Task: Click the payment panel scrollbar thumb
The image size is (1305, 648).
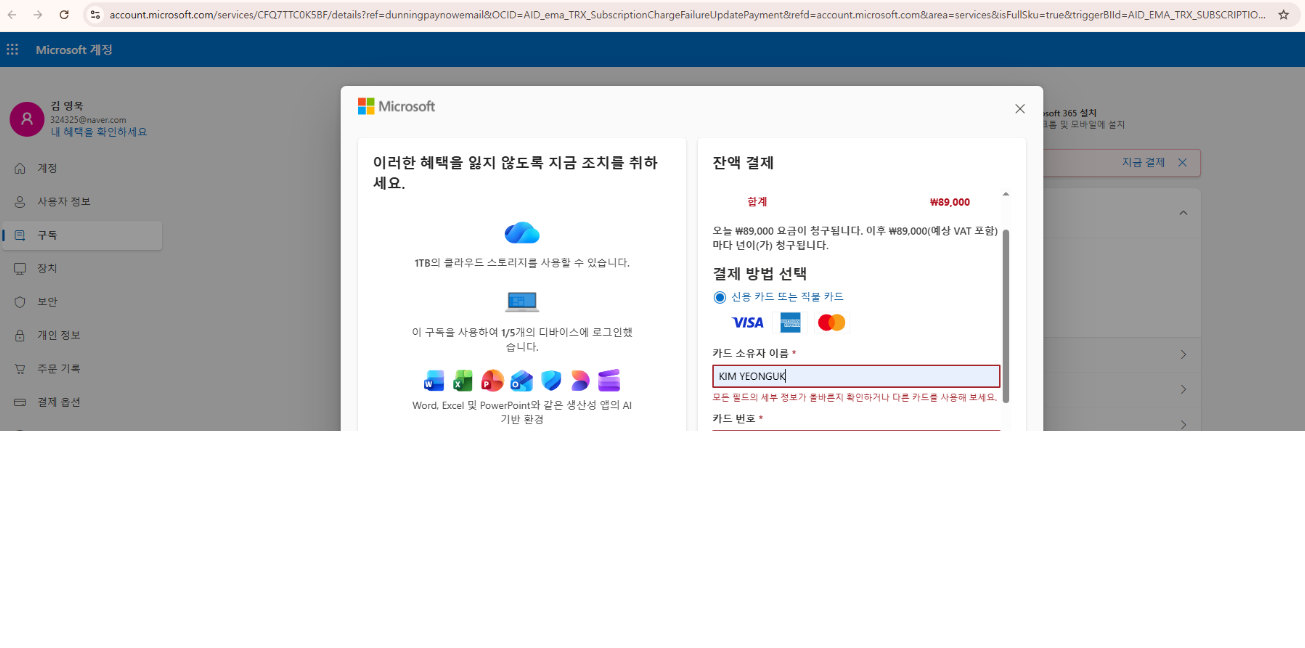Action: coord(1006,315)
